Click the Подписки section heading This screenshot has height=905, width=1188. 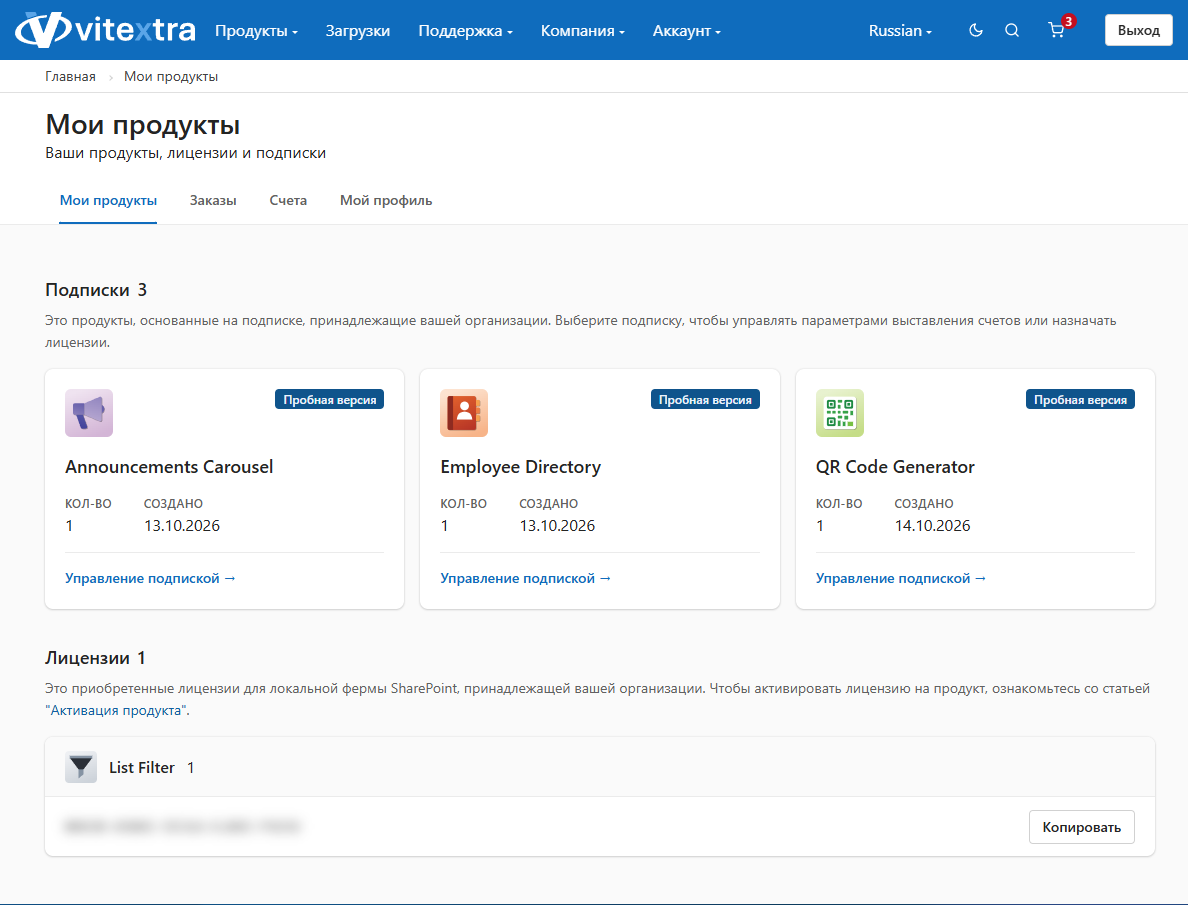click(x=88, y=290)
